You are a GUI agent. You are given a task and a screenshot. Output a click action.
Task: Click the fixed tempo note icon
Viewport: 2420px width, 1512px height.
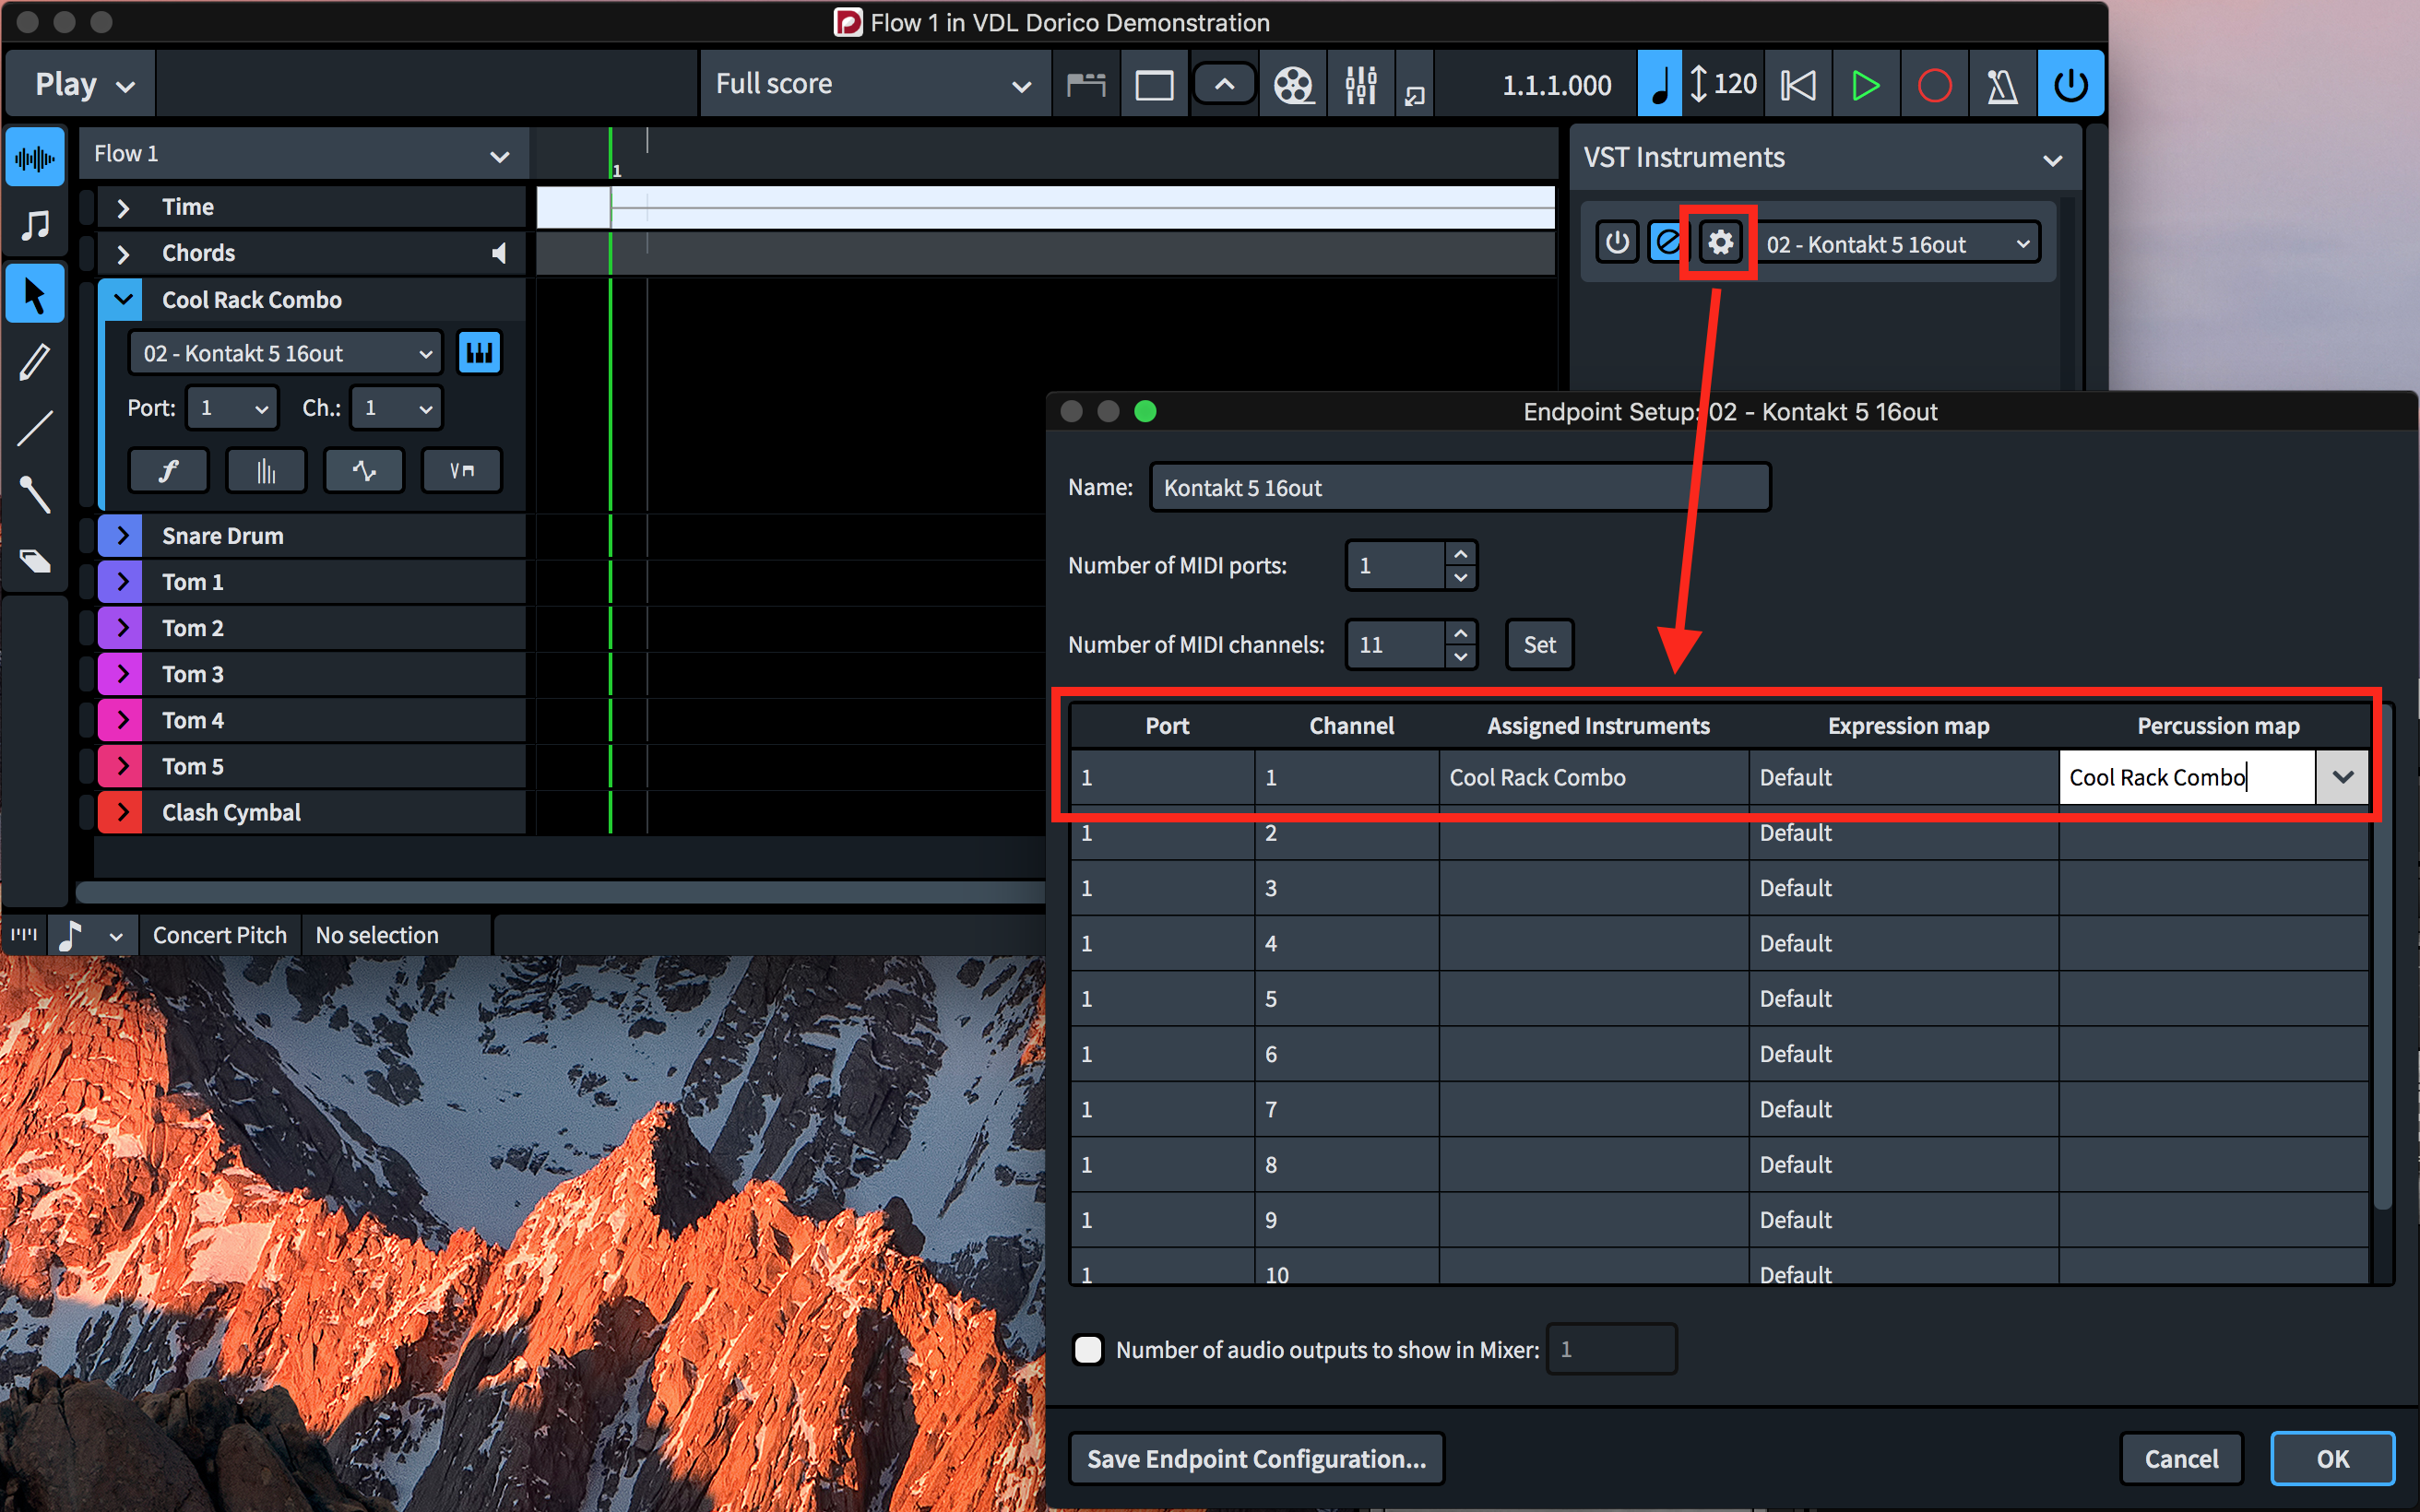tap(1659, 85)
